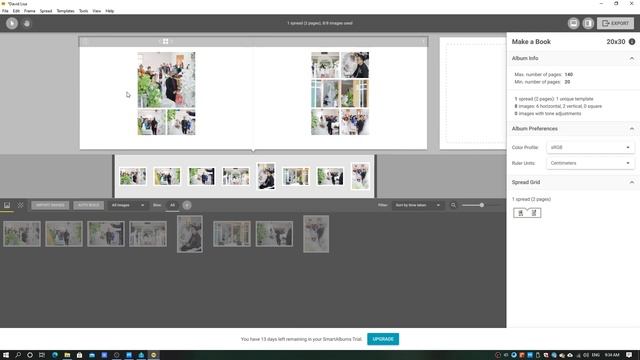Image resolution: width=640 pixels, height=360 pixels.
Task: Open the Spread menu
Action: pos(46,11)
